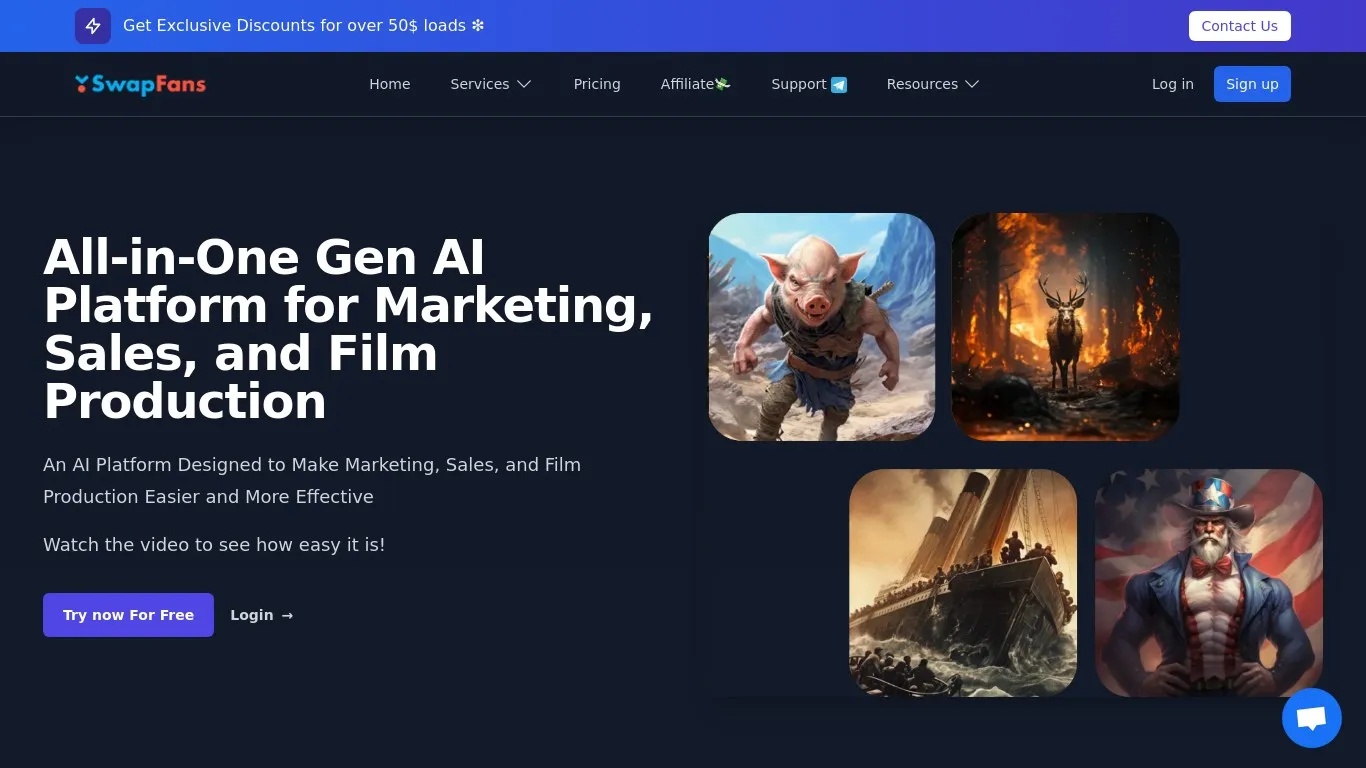The width and height of the screenshot is (1366, 768).
Task: Click the chevron beside Services
Action: pos(524,84)
